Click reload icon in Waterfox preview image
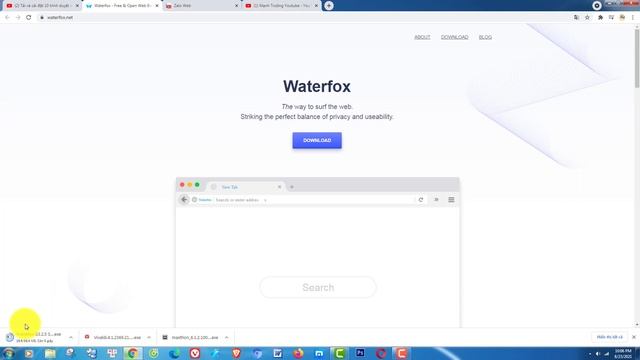640x360 pixels. pyautogui.click(x=421, y=200)
